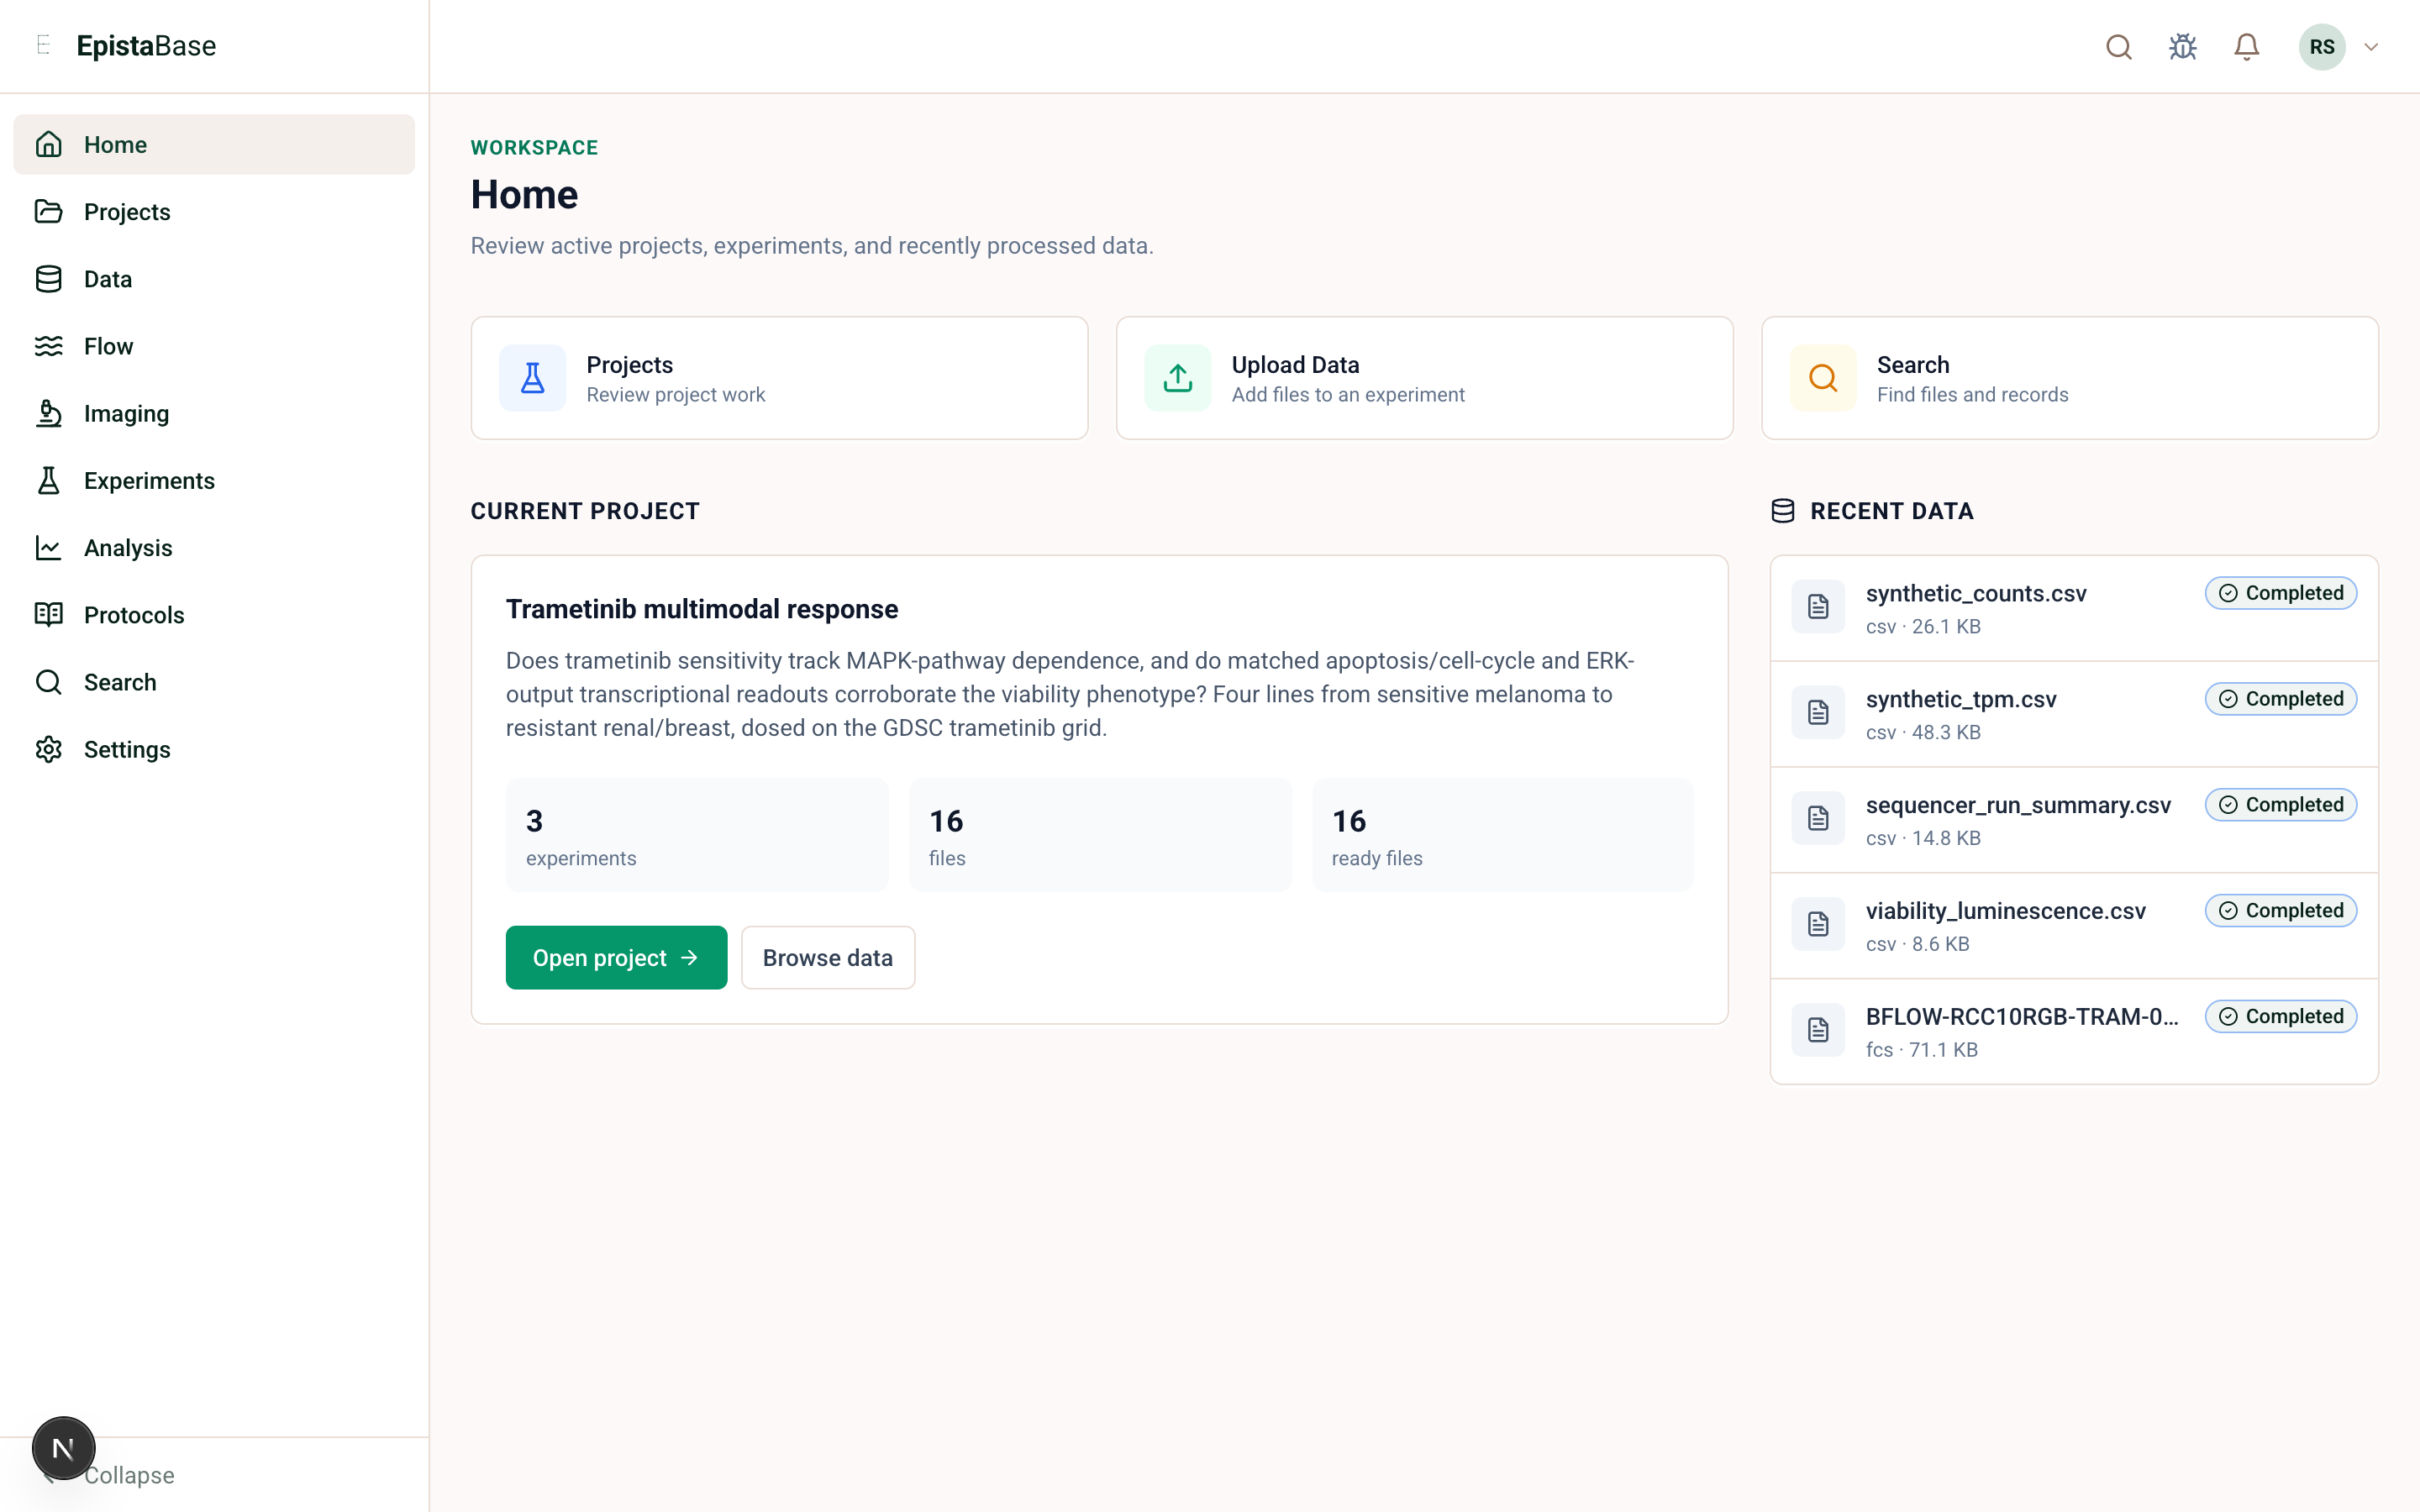Click the Protocols book icon in sidebar

point(48,615)
